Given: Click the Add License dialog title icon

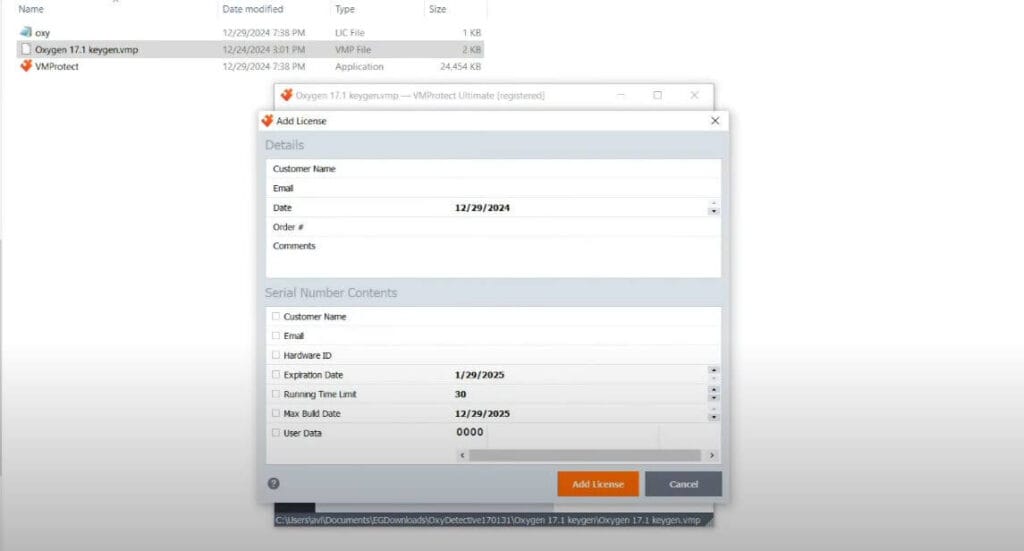Looking at the screenshot, I should [x=267, y=121].
